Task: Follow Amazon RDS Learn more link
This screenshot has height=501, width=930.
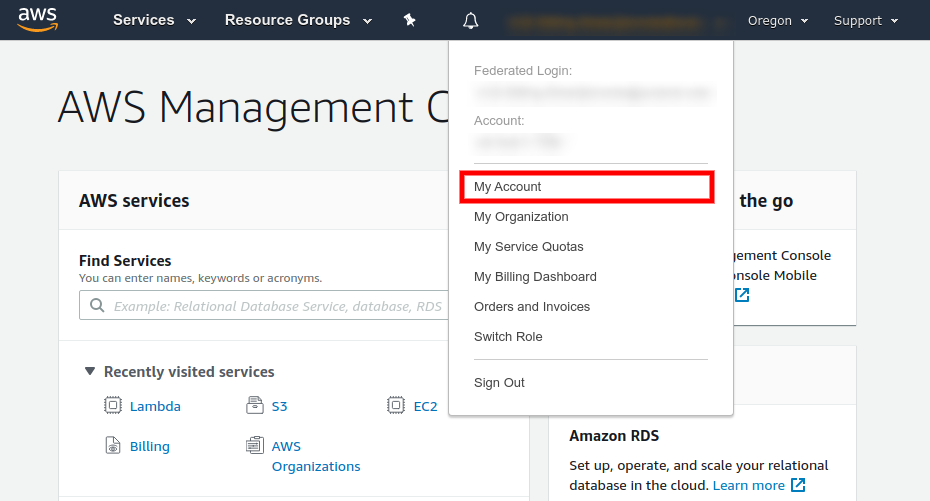Action: click(749, 486)
